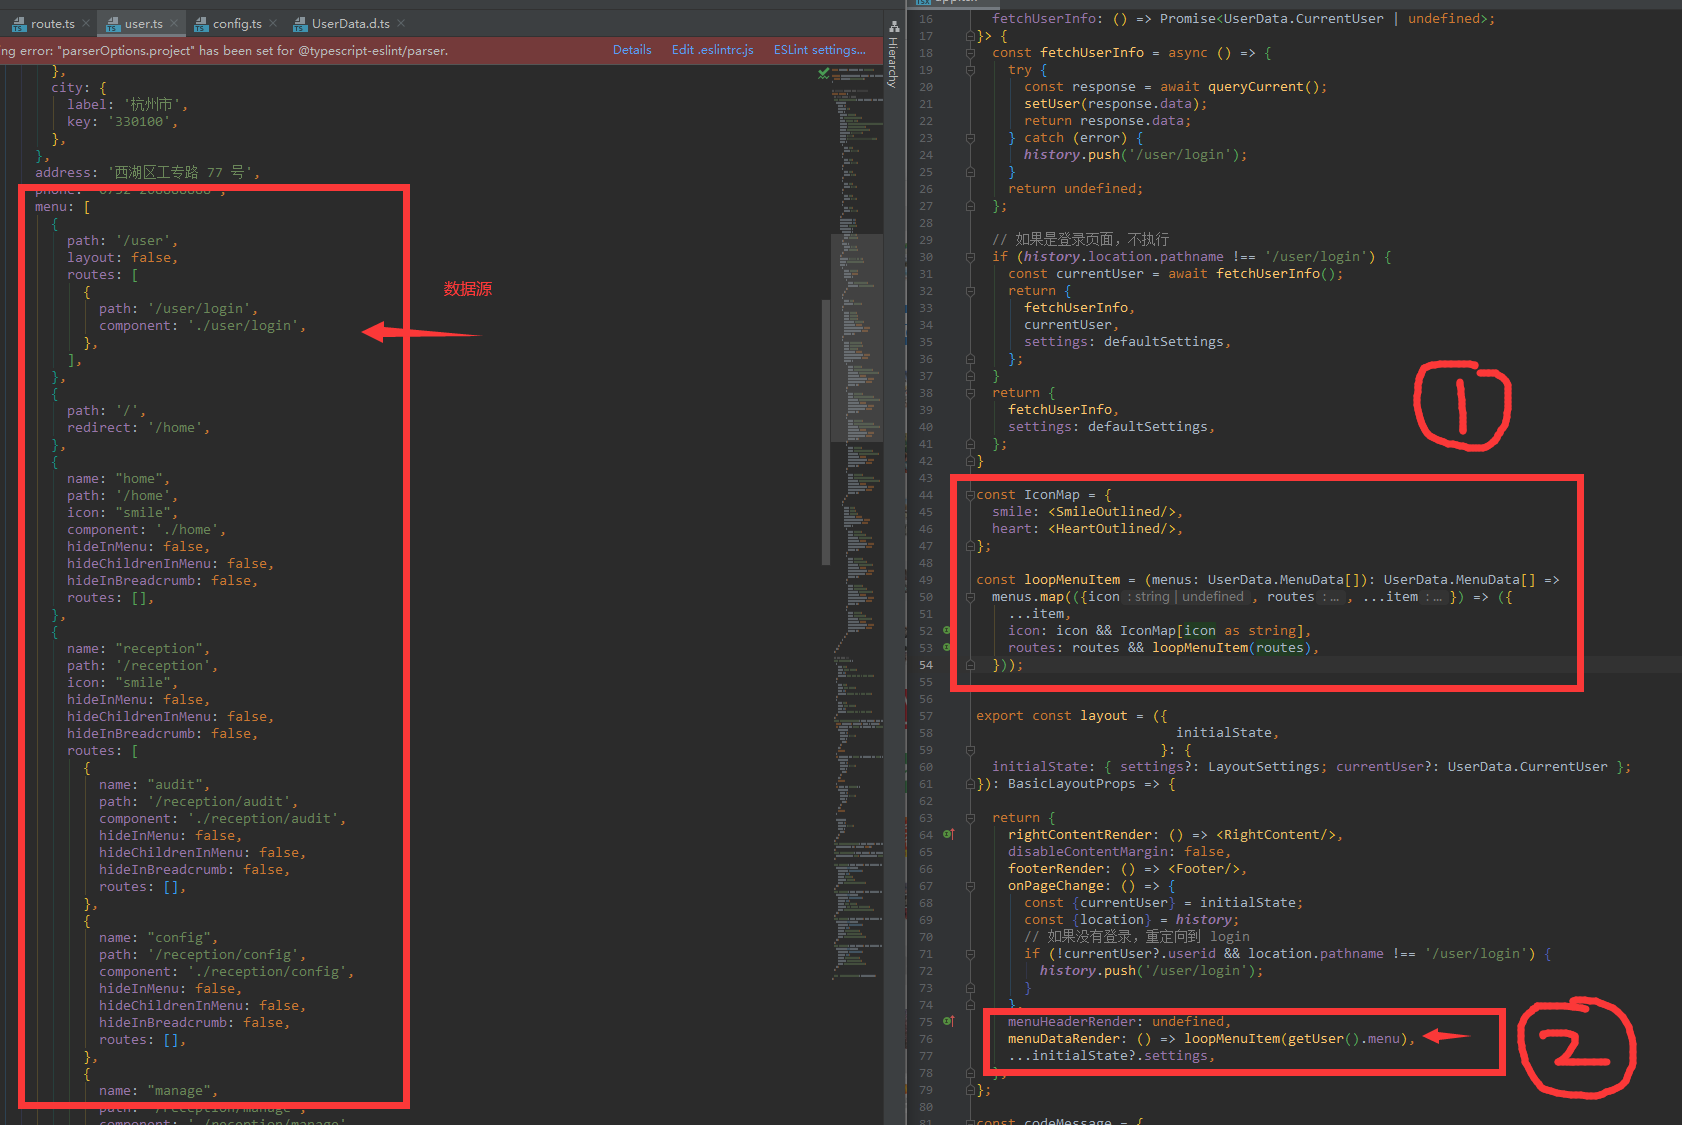Click 'menuDataRender' property on line 76
Viewport: 1682px width, 1125px height.
[1063, 1039]
